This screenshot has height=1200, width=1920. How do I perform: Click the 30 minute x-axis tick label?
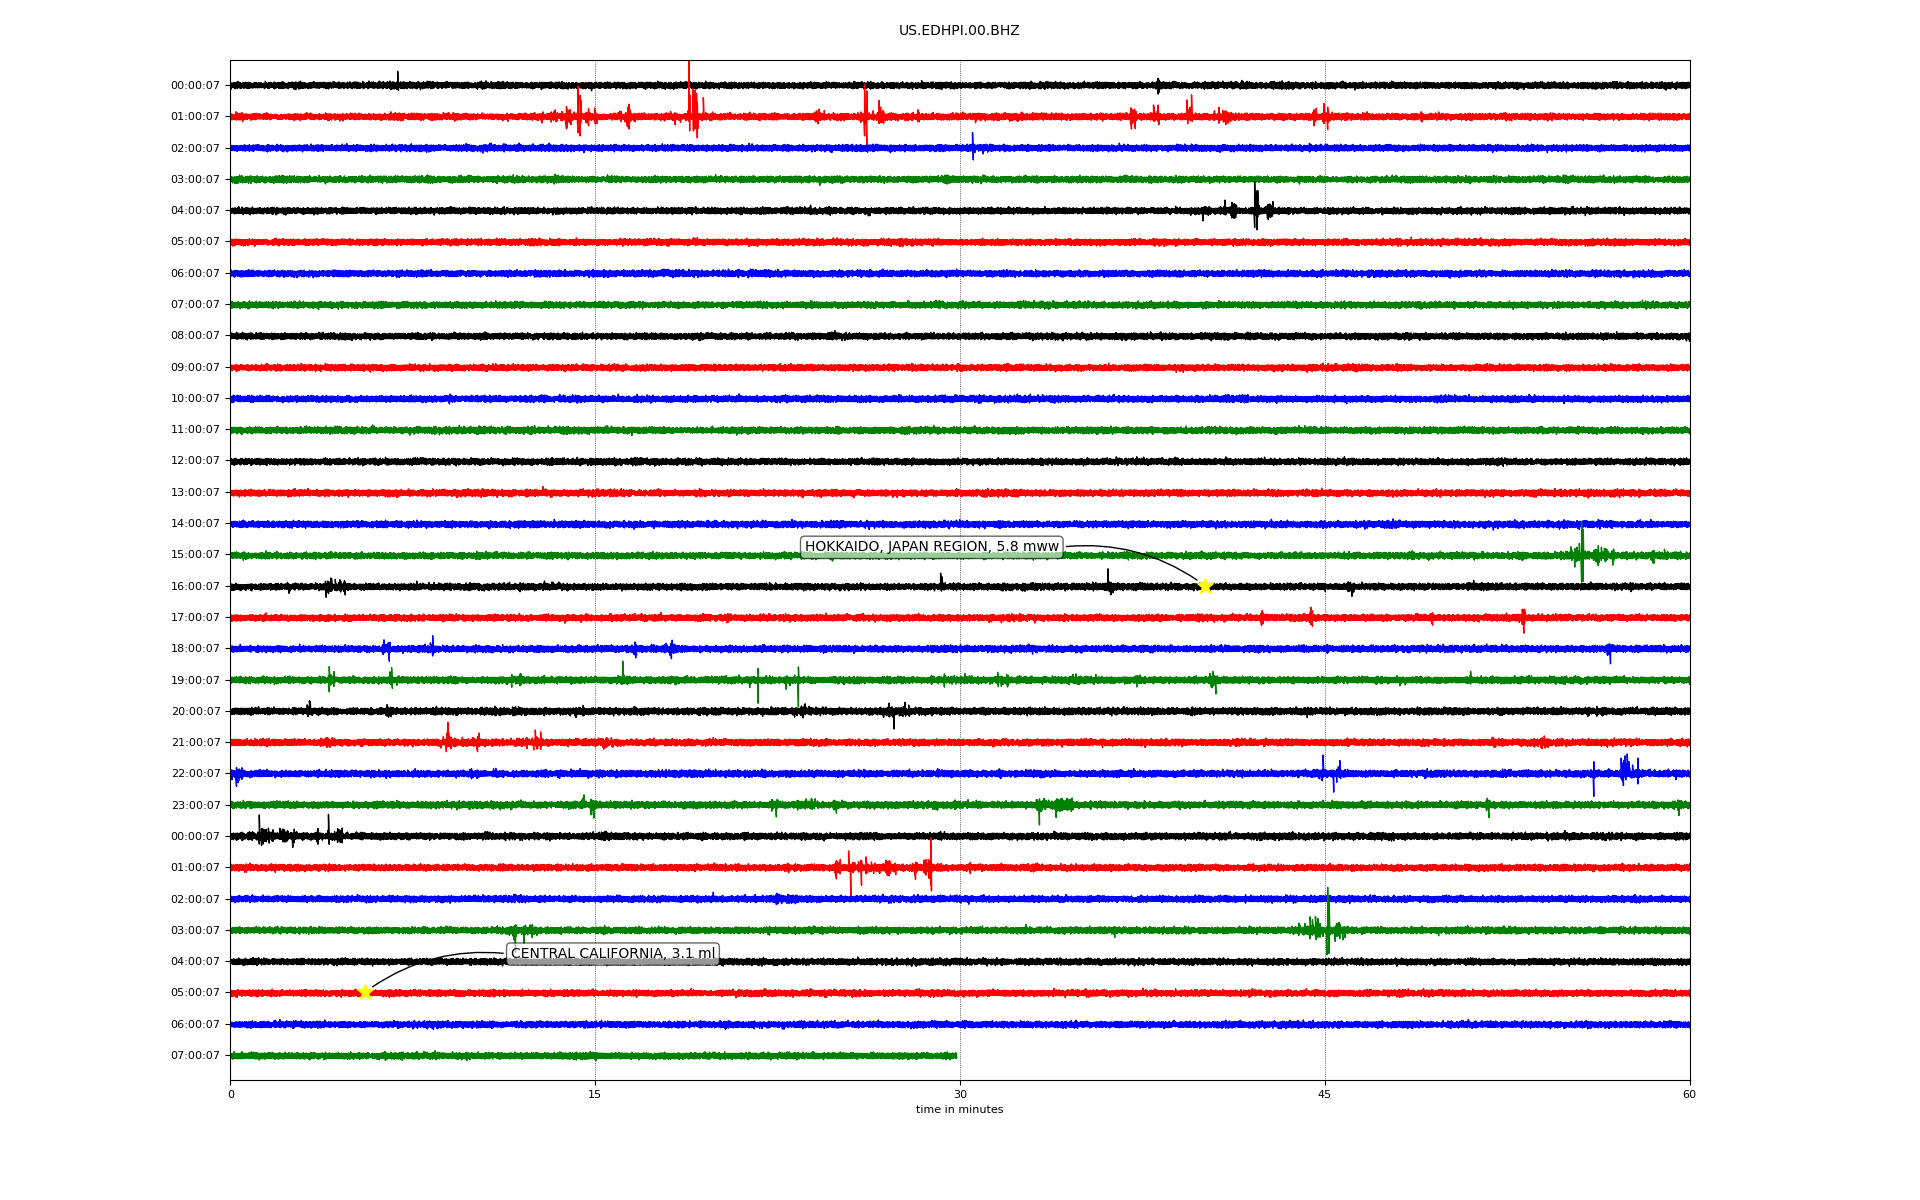coord(960,1094)
